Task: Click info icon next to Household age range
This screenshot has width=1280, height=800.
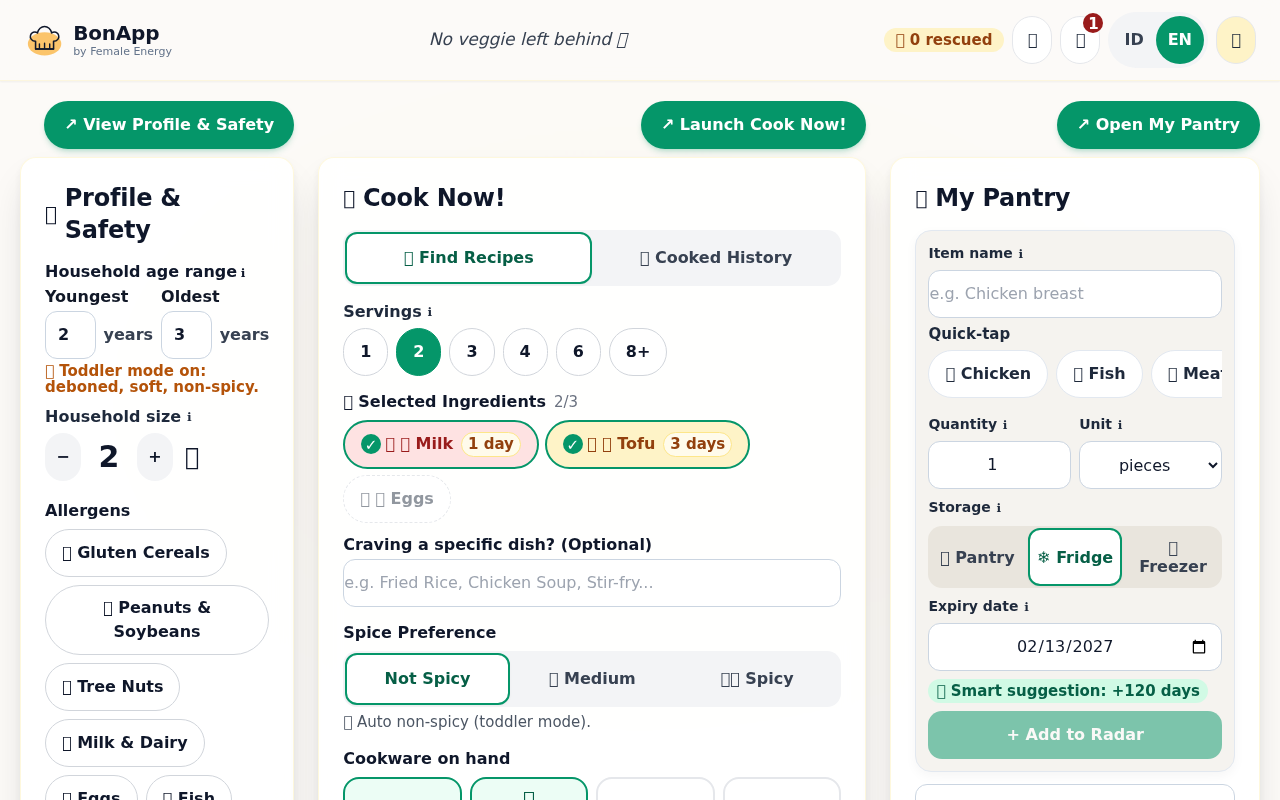Action: 243,272
